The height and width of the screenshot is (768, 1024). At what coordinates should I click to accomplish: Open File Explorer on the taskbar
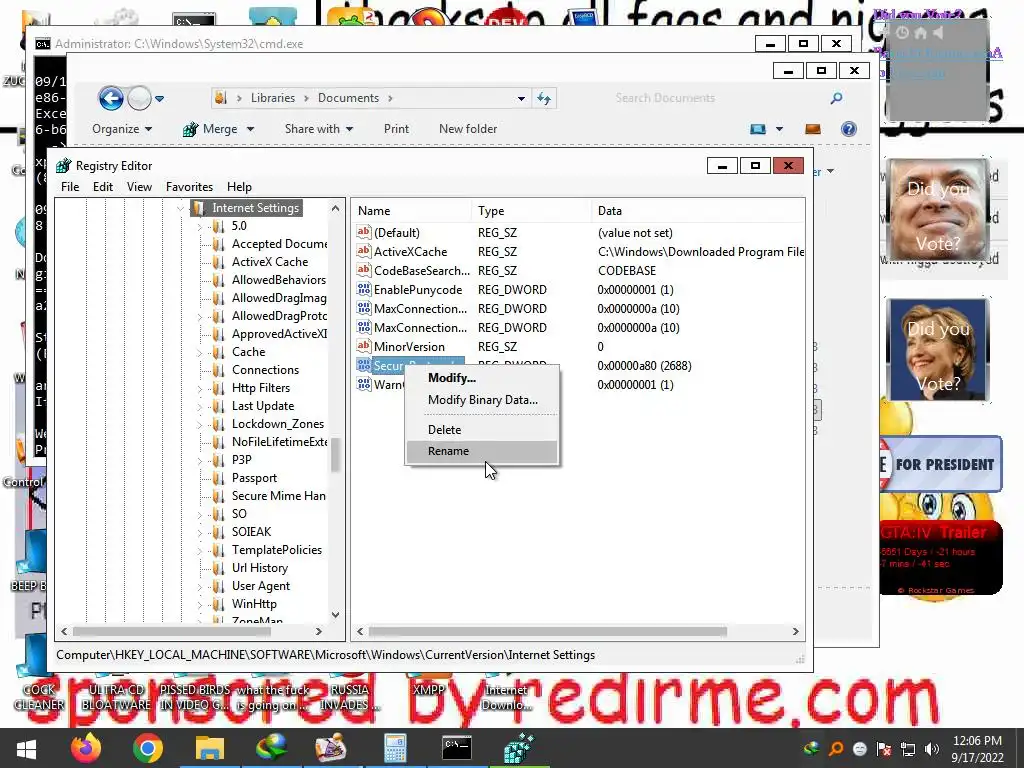(x=210, y=748)
